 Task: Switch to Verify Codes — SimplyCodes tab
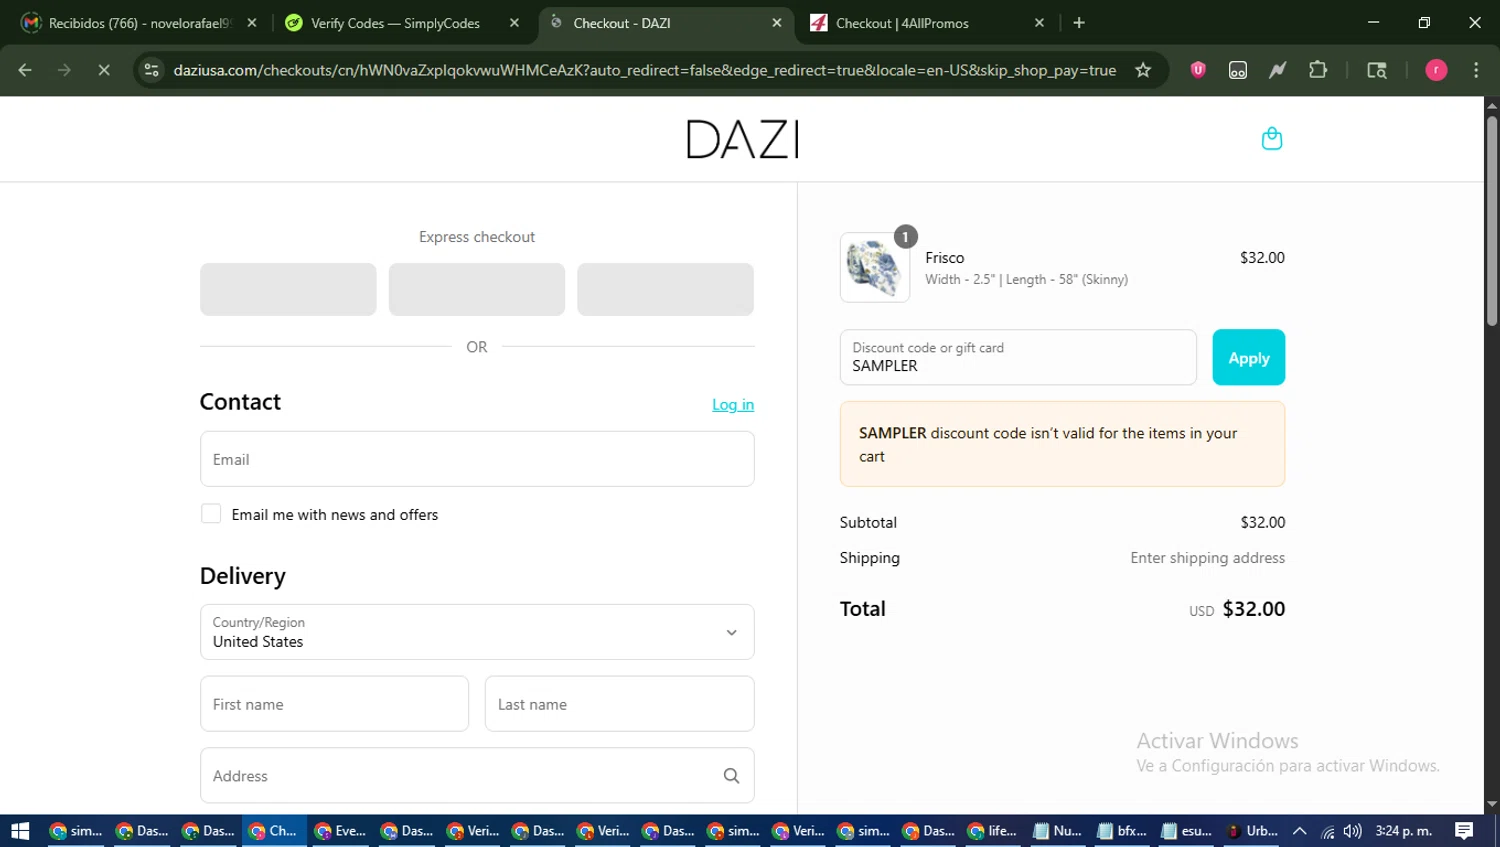395,23
